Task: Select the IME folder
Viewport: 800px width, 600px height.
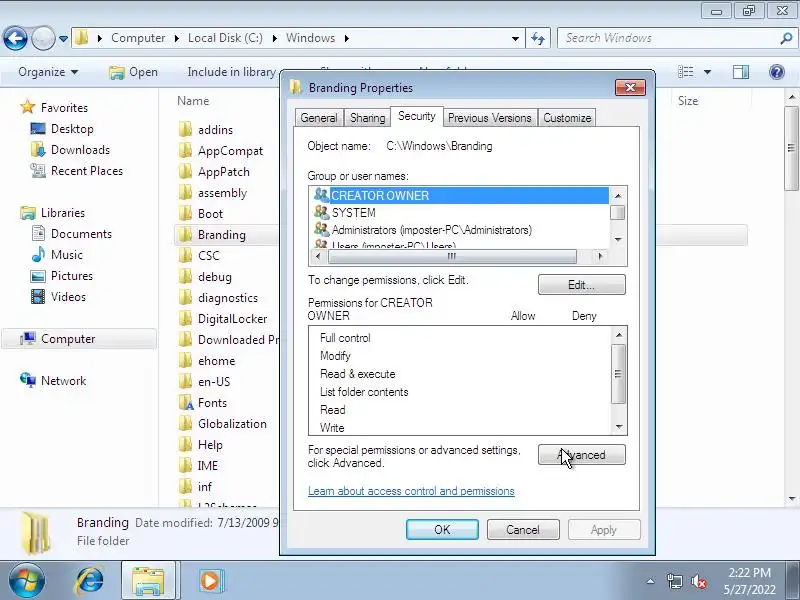Action: coord(198,465)
